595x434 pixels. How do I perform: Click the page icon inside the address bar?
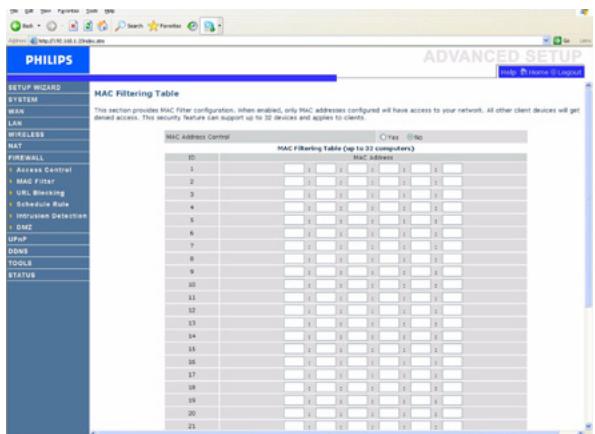click(33, 41)
